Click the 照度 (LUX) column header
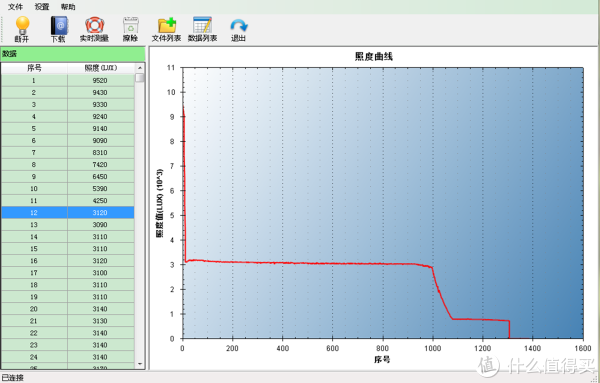 (x=101, y=68)
